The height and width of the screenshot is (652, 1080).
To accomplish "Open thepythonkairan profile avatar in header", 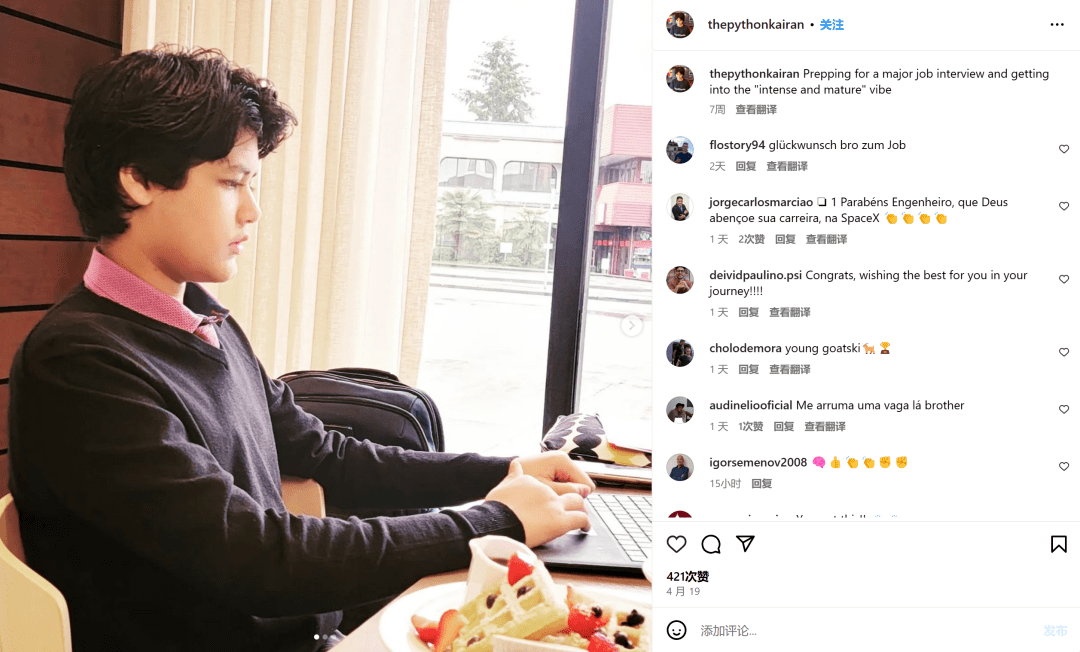I will (680, 24).
